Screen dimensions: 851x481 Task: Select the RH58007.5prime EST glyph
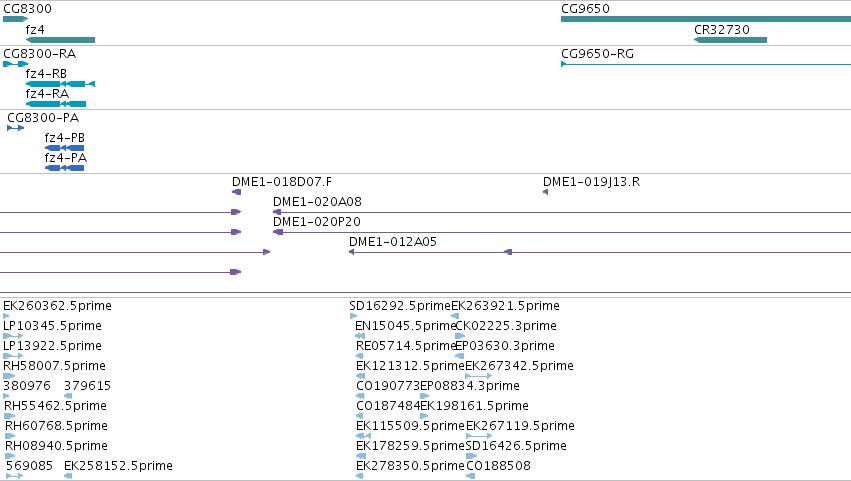coord(9,376)
